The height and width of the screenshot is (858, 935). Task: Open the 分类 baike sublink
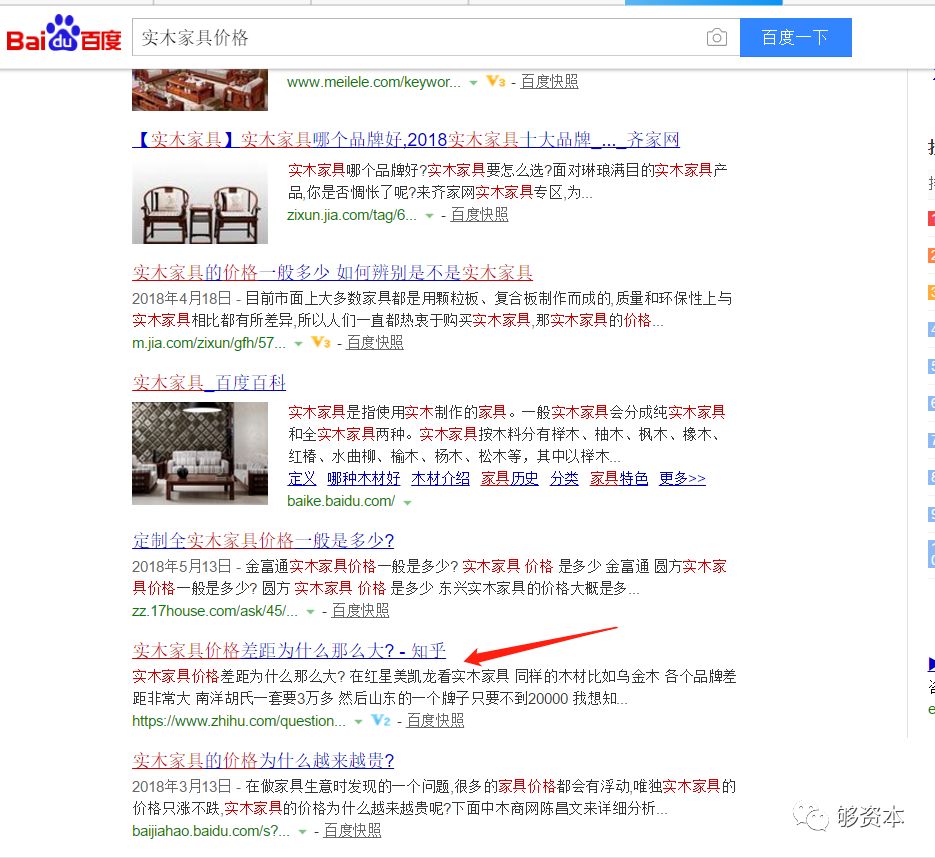(564, 478)
